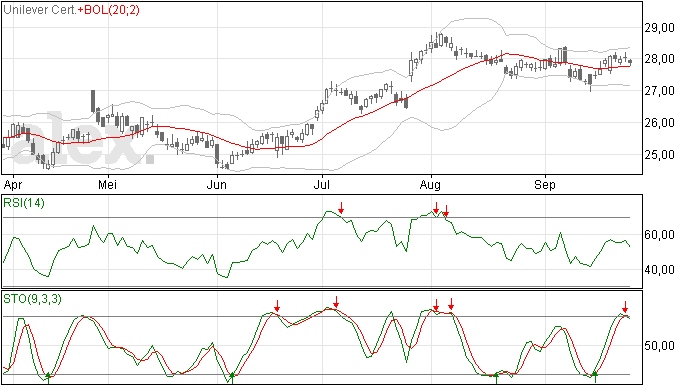The width and height of the screenshot is (690, 387).
Task: Click the Jul month label
Action: pos(322,184)
